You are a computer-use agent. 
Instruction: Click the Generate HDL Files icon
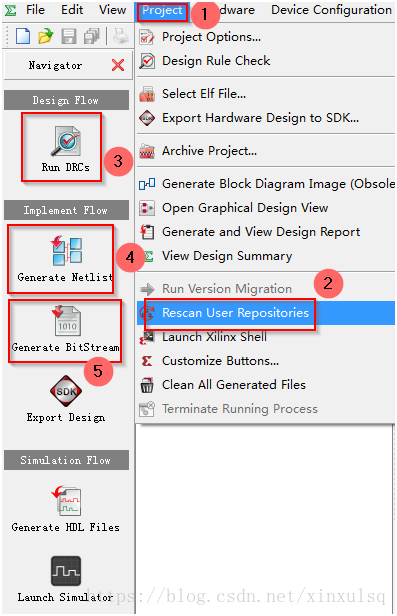tap(66, 500)
